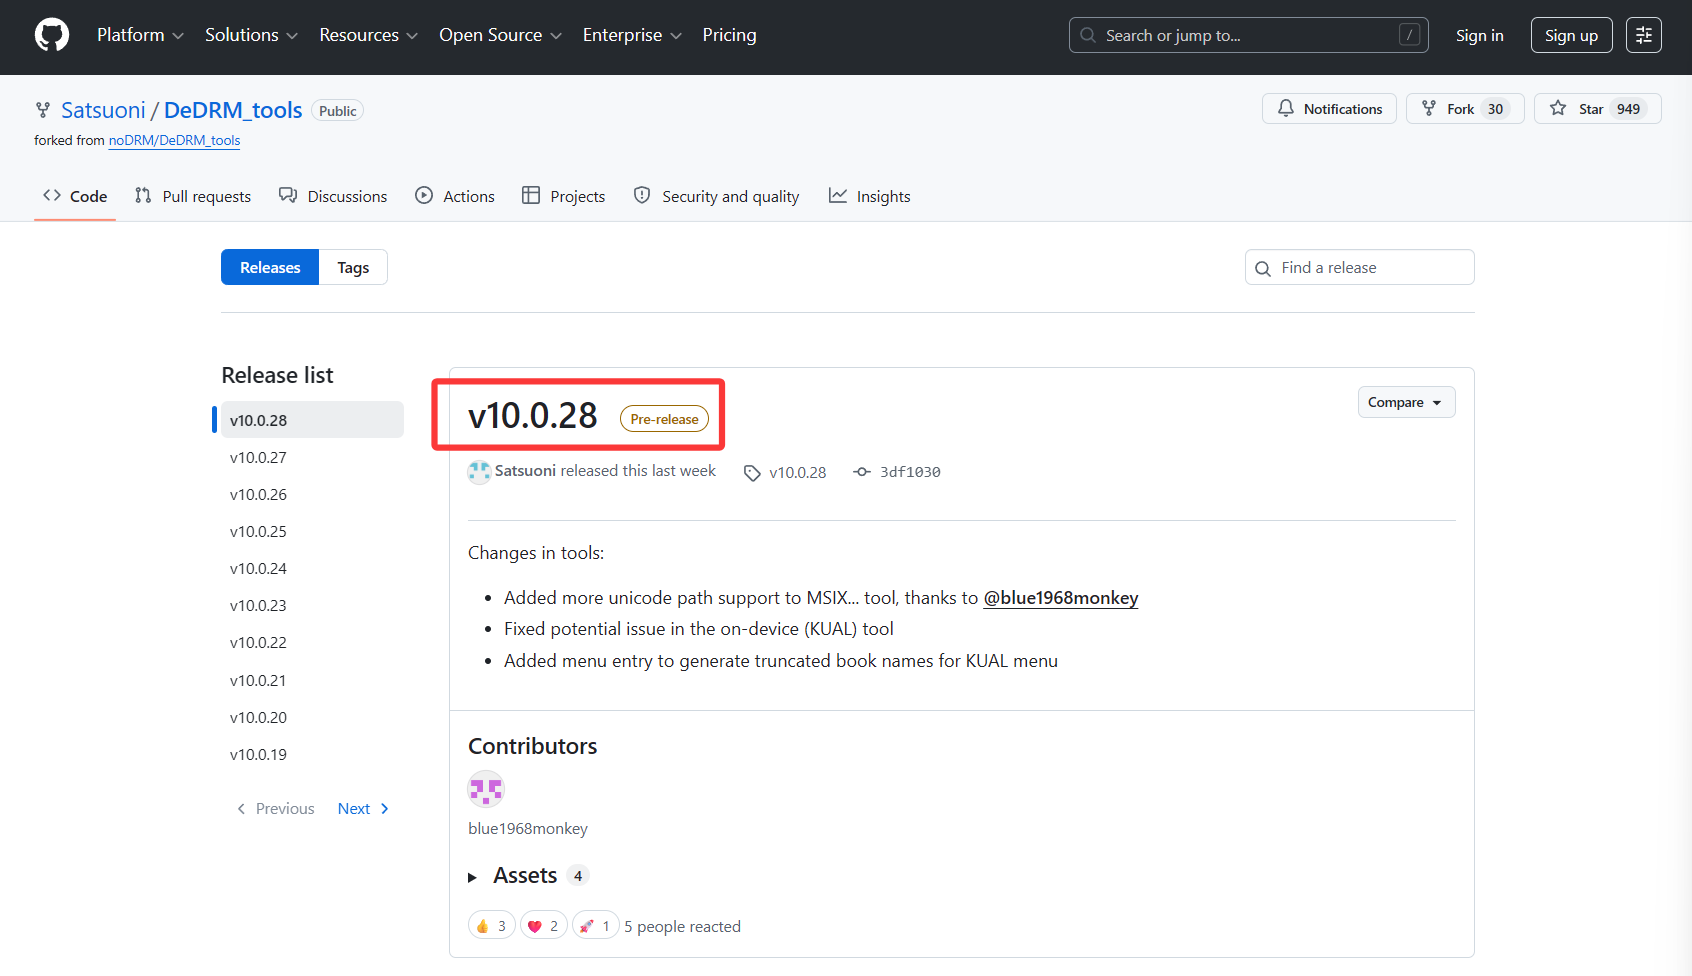The width and height of the screenshot is (1692, 976).
Task: Open commit 3df1030
Action: [910, 472]
